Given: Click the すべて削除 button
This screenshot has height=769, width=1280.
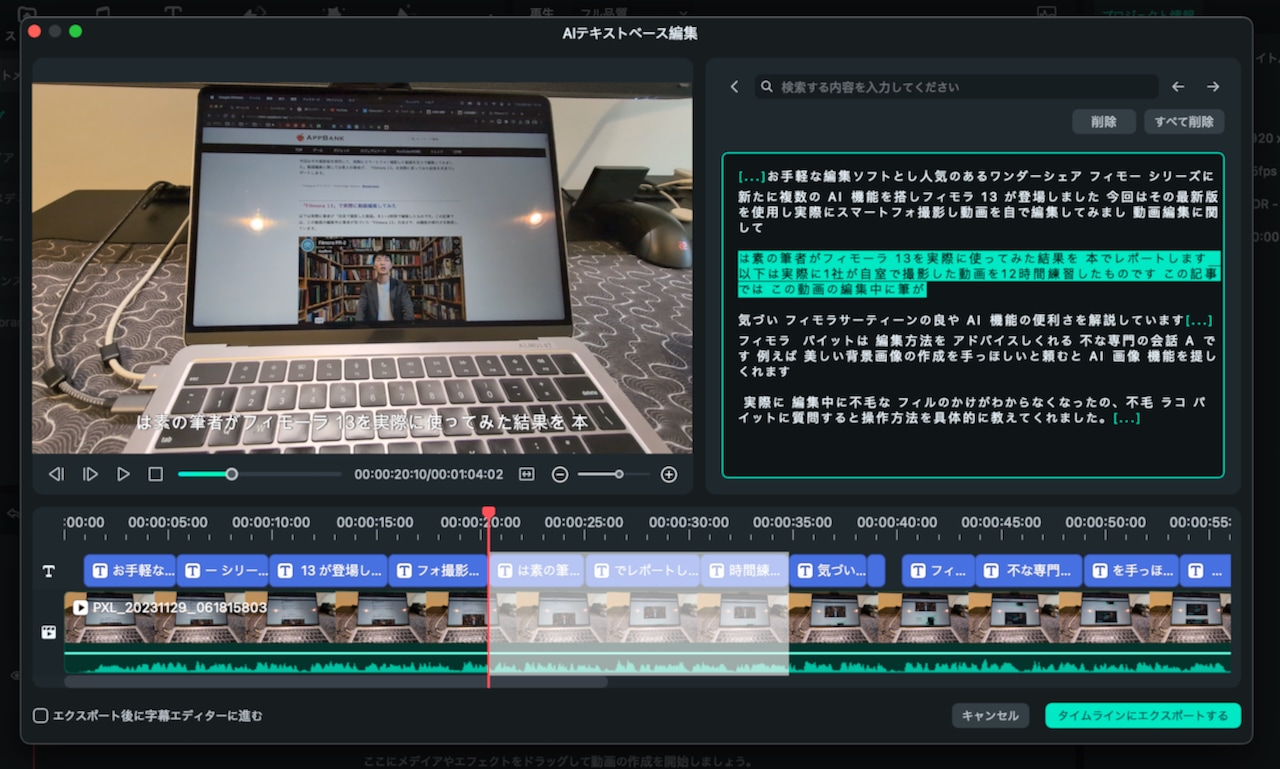Looking at the screenshot, I should [x=1184, y=122].
